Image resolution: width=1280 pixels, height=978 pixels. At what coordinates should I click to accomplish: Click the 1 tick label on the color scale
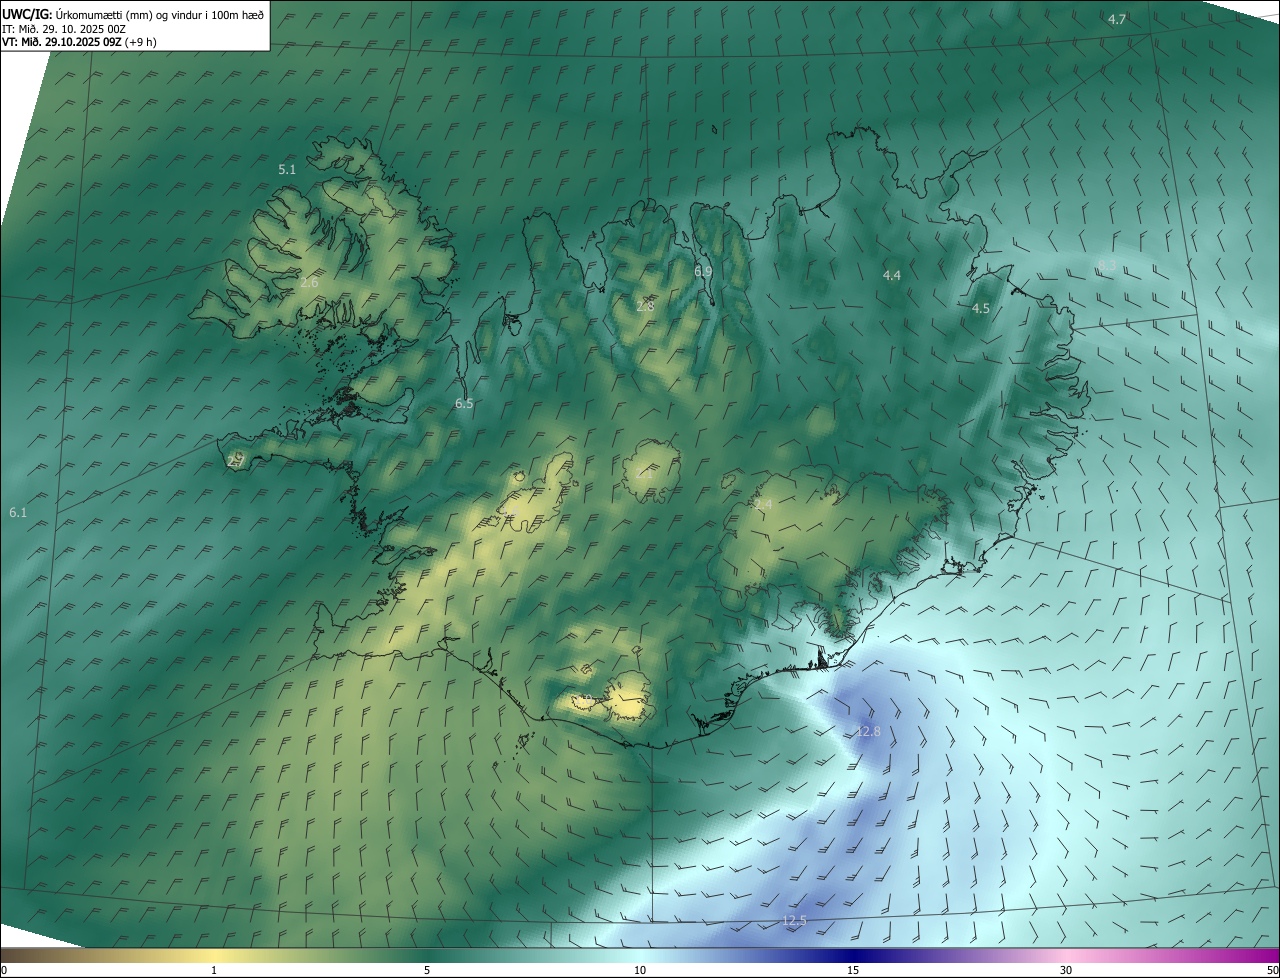[x=214, y=970]
